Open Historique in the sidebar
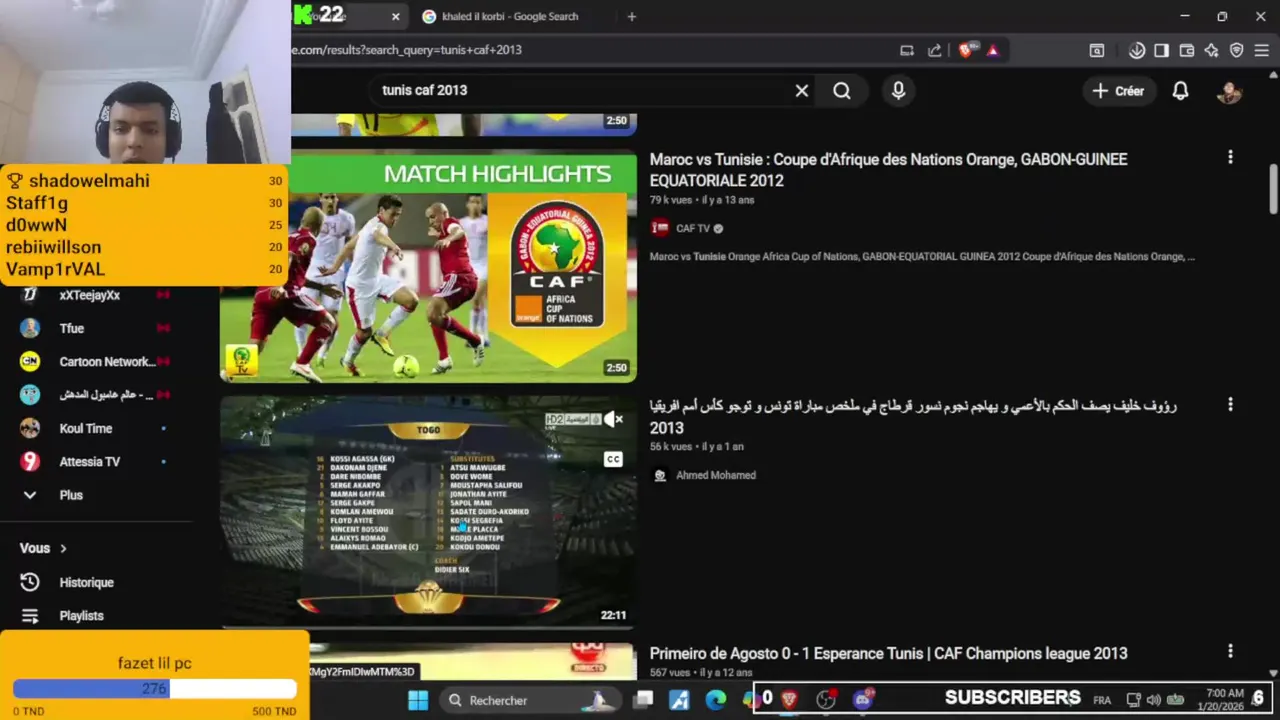The width and height of the screenshot is (1280, 720). click(x=86, y=582)
